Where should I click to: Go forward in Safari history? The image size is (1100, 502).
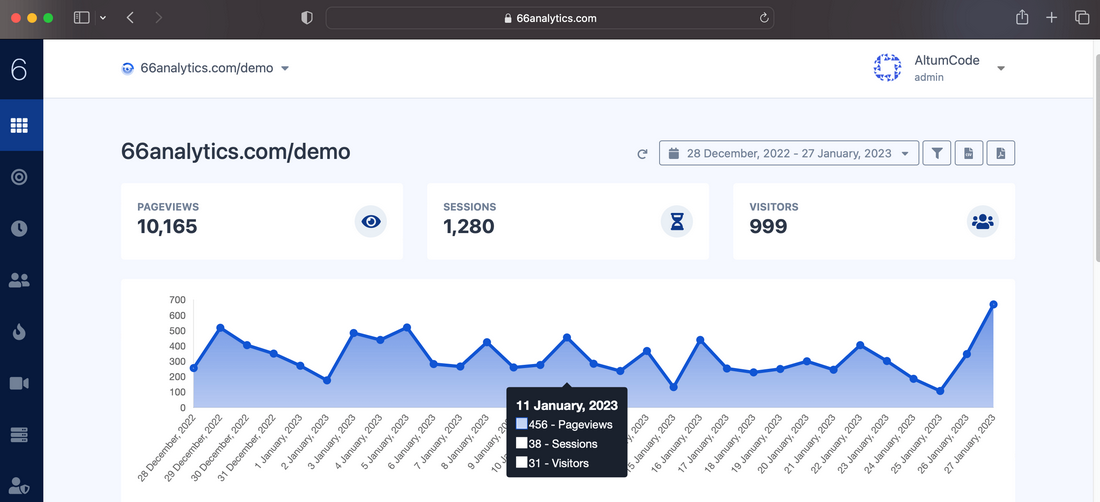pyautogui.click(x=159, y=18)
